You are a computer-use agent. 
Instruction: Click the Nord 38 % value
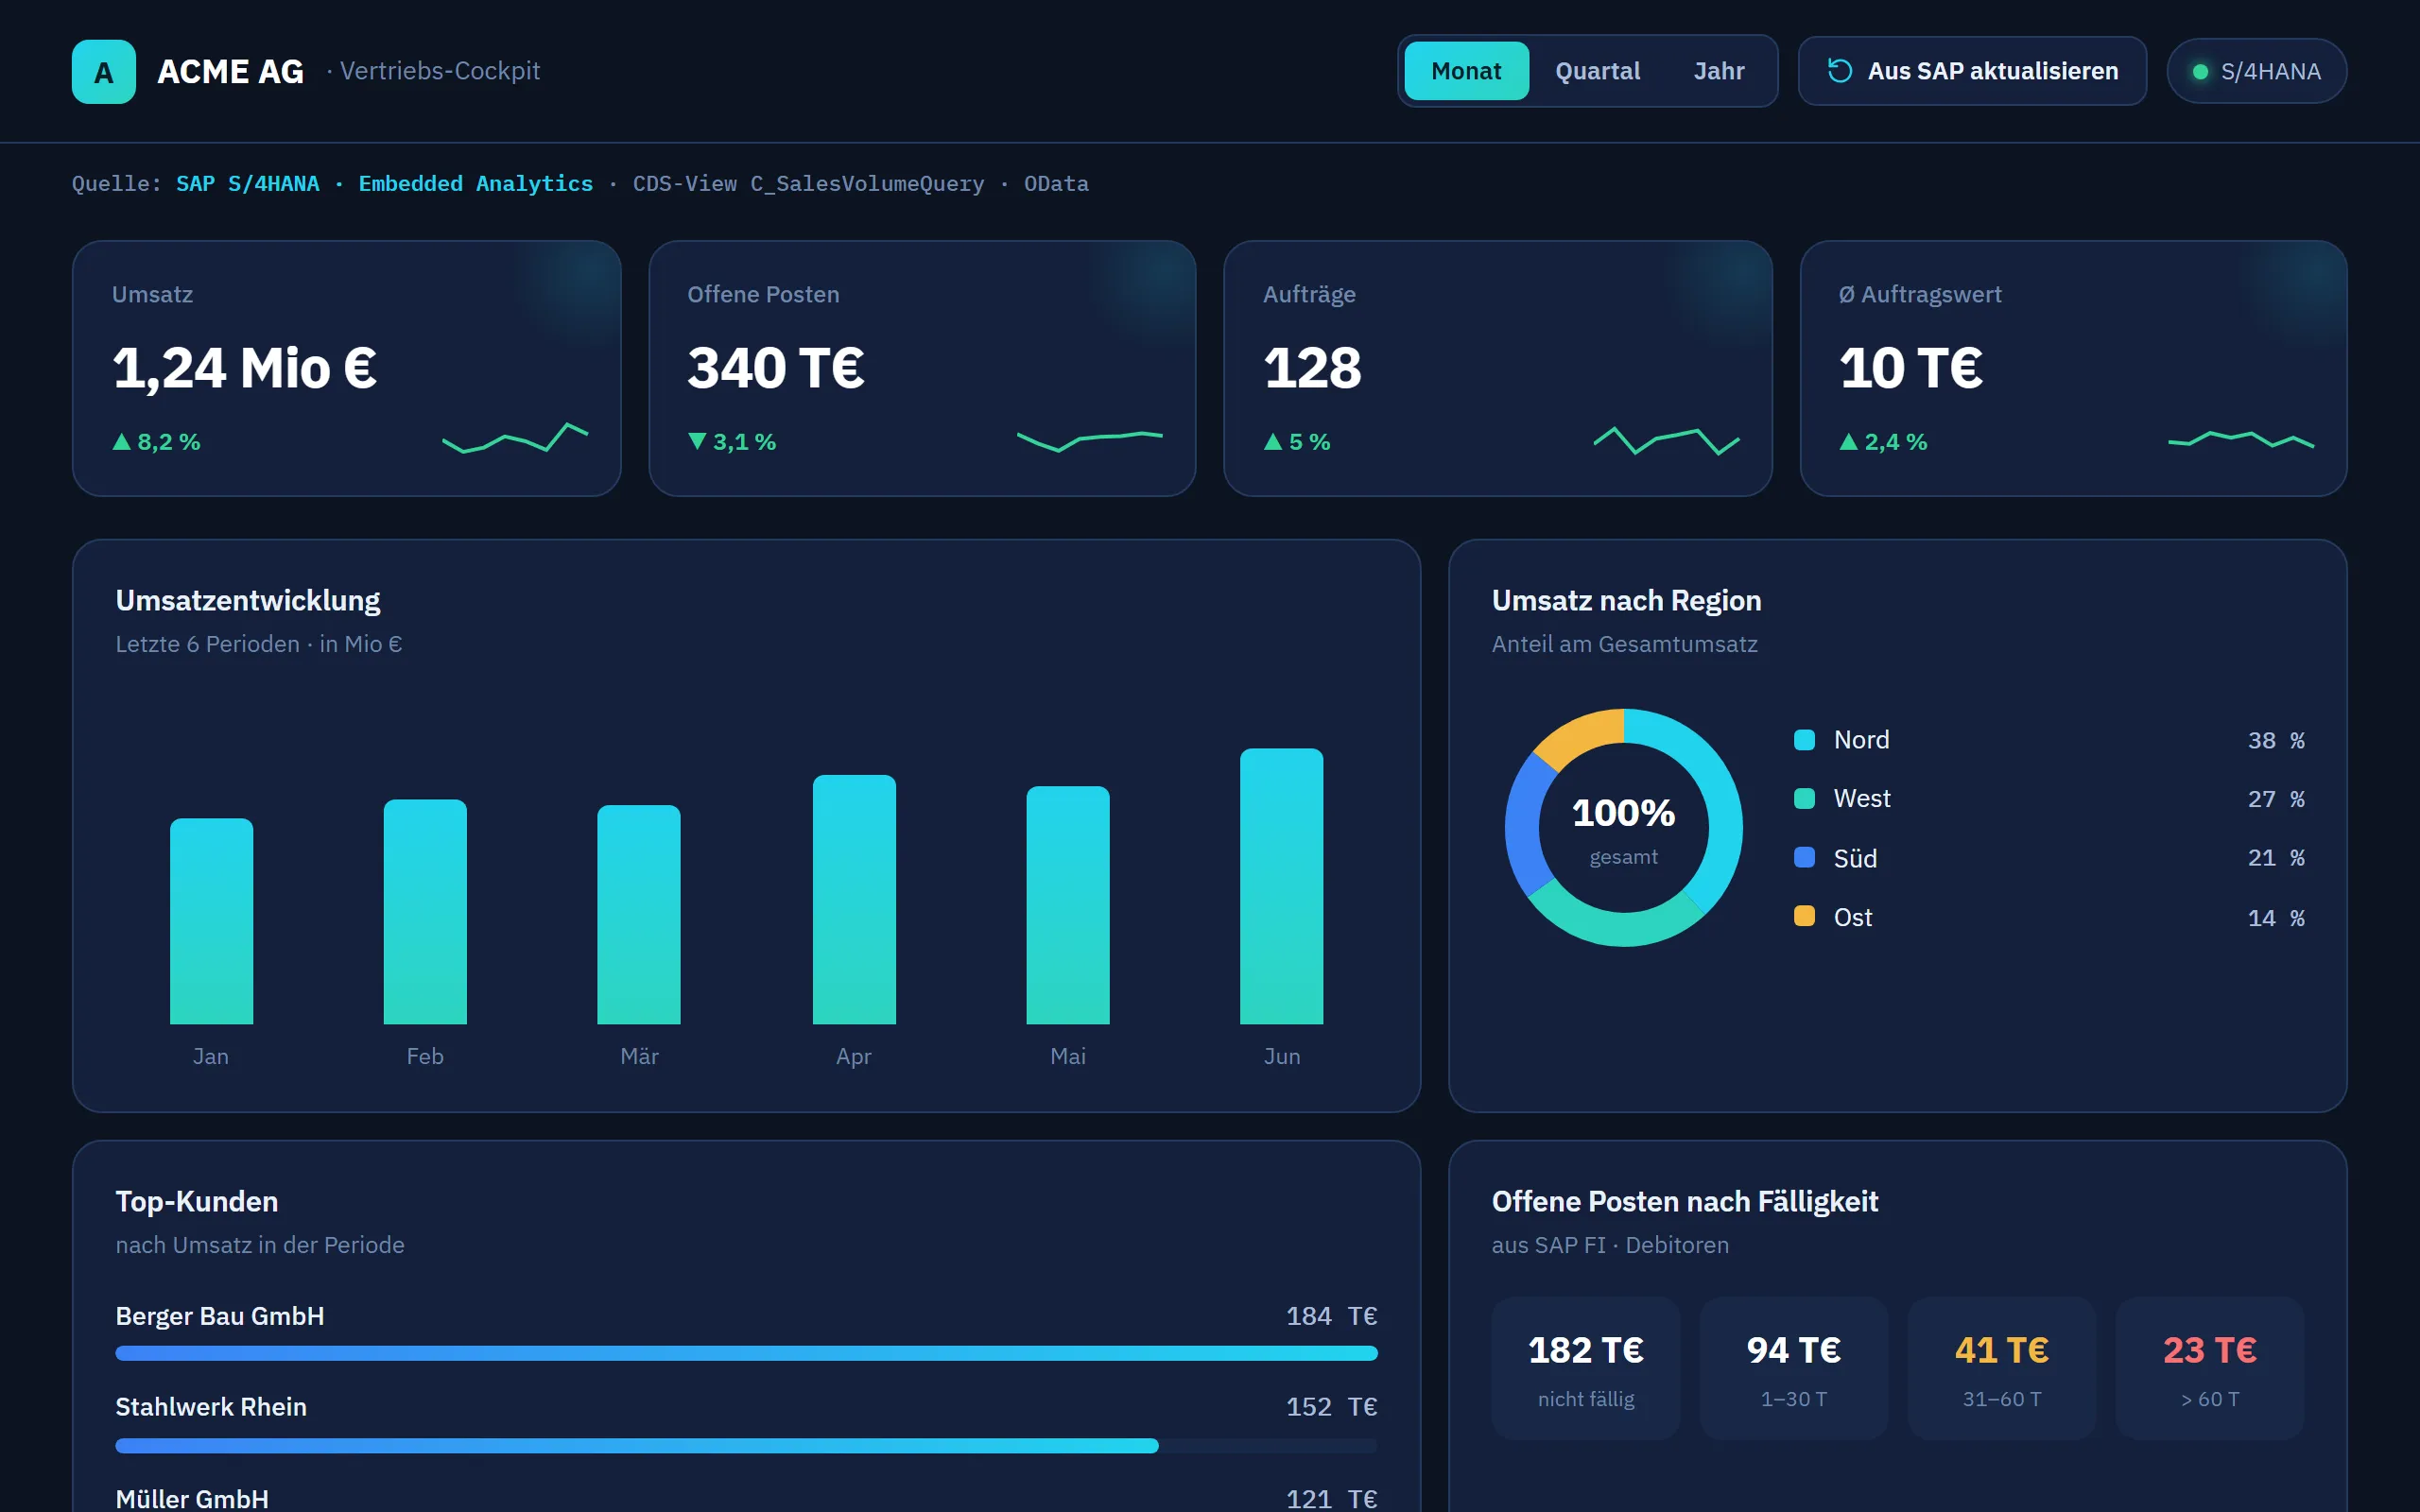pos(2276,740)
